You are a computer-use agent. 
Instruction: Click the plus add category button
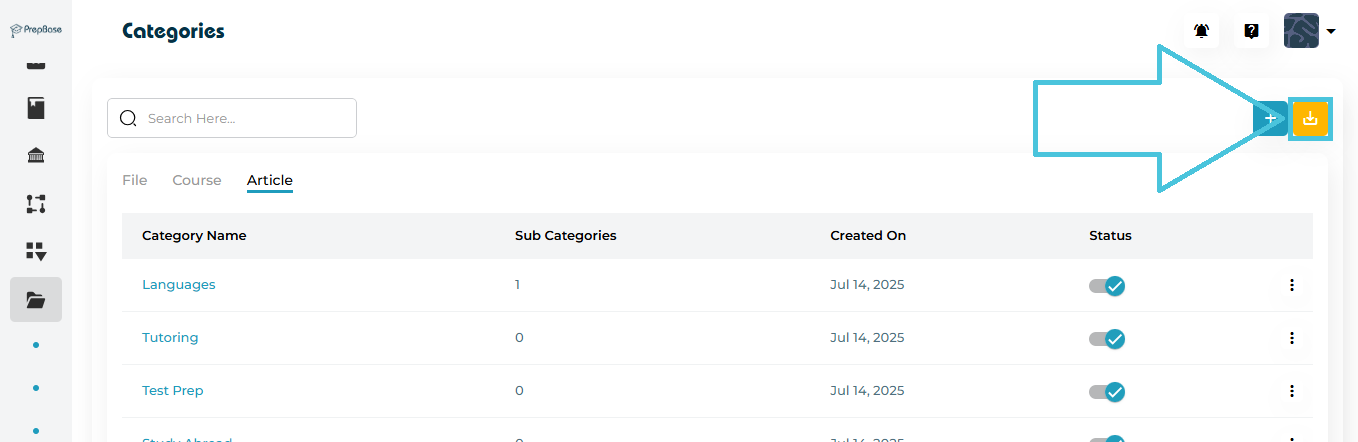click(x=1270, y=119)
